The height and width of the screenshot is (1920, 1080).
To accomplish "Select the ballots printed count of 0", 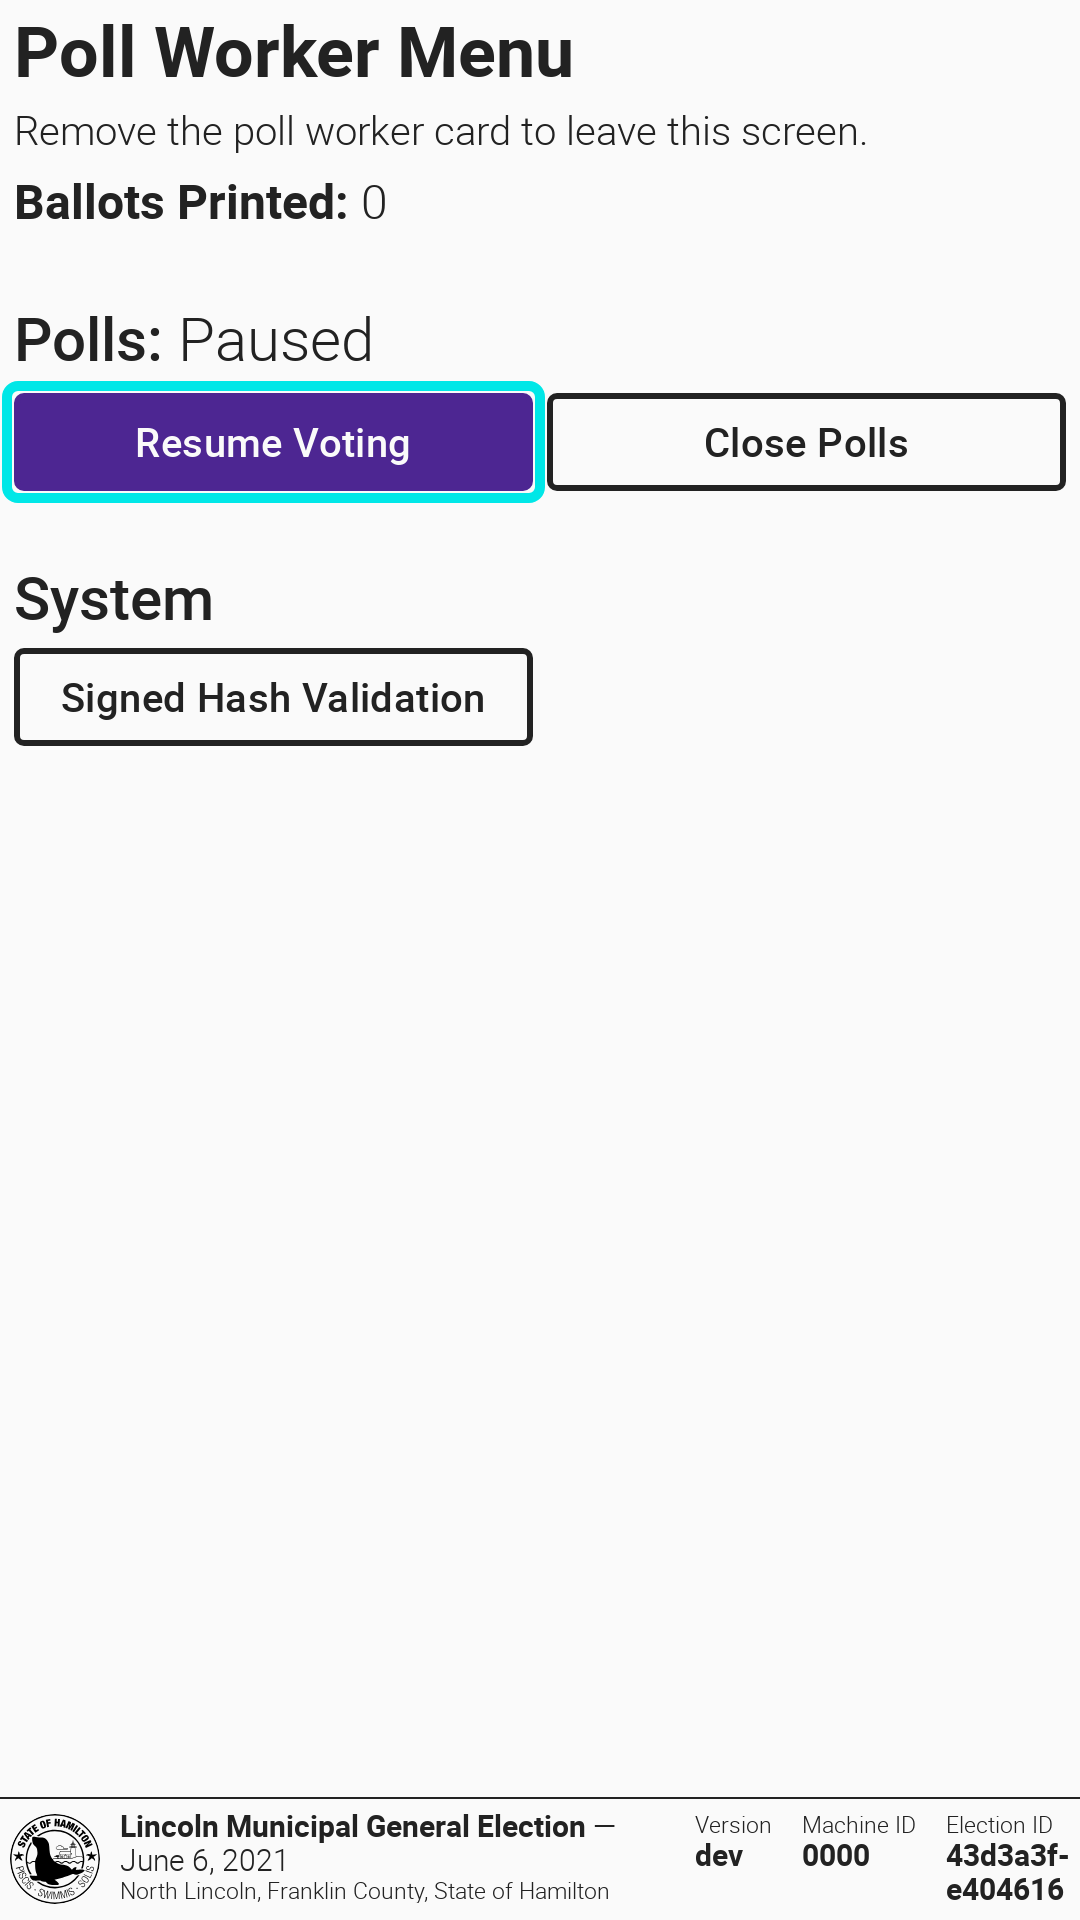I will pos(374,203).
